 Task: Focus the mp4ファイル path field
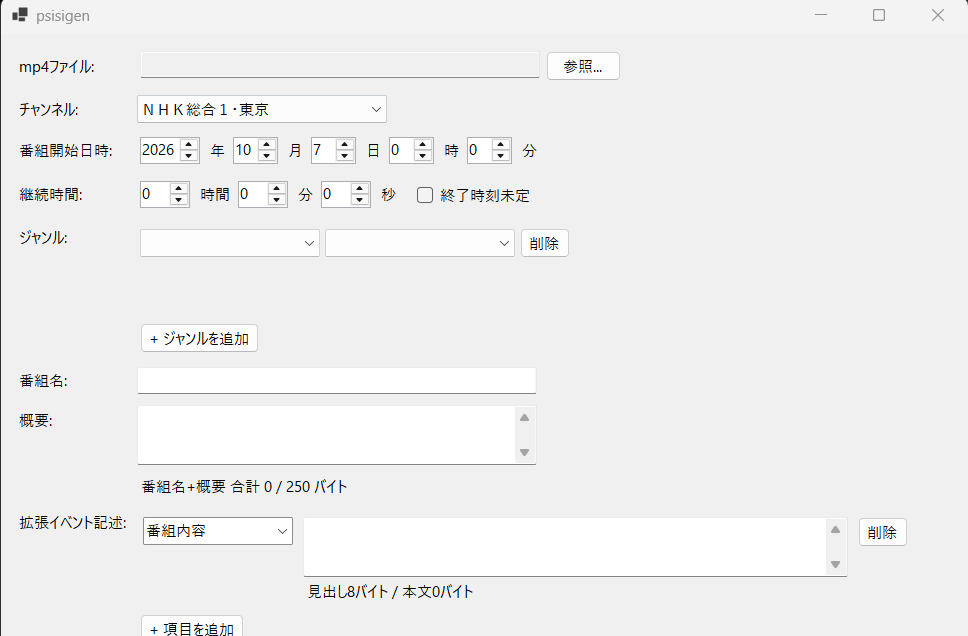coord(340,65)
